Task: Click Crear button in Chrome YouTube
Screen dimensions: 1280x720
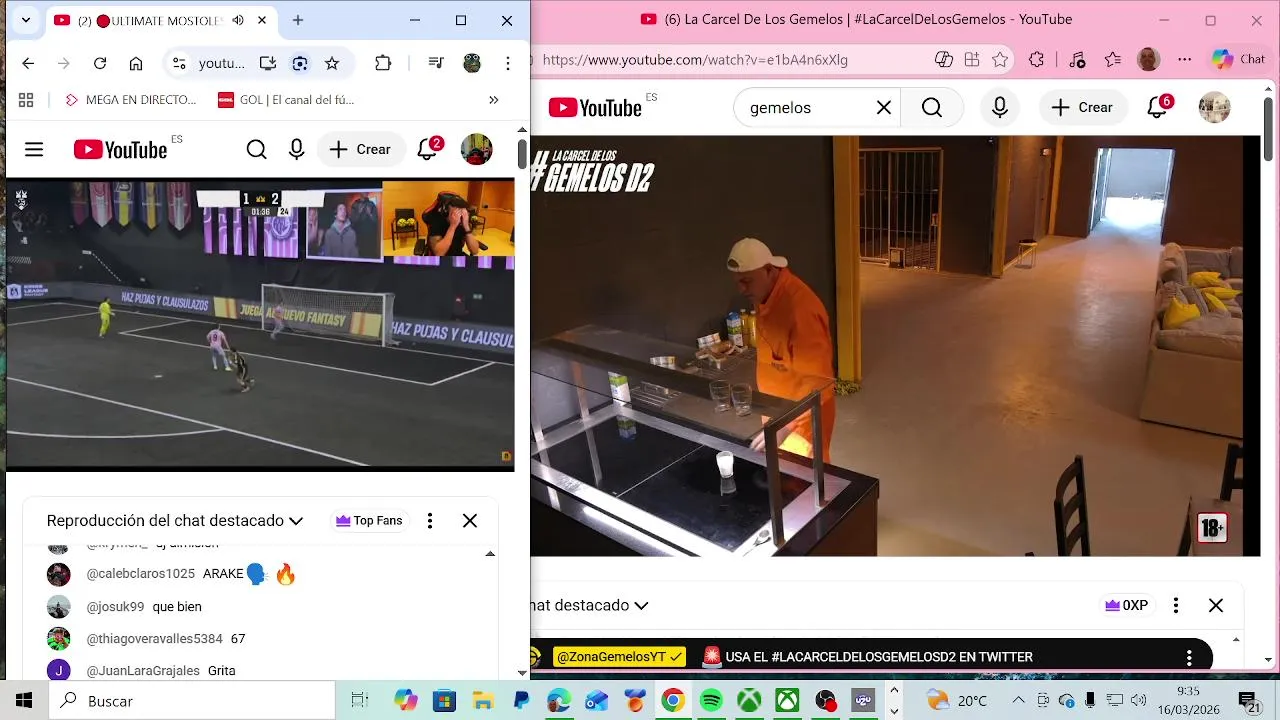Action: tap(360, 150)
